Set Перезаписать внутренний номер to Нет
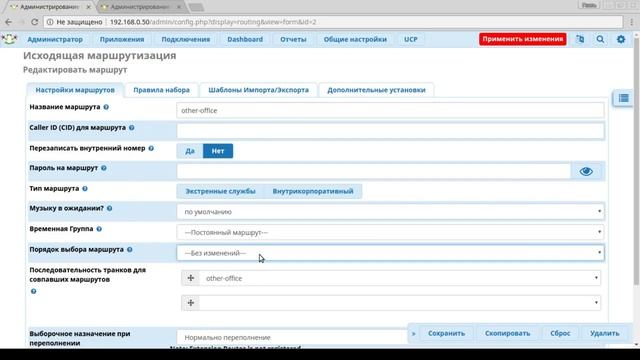The image size is (640, 360). pyautogui.click(x=218, y=151)
